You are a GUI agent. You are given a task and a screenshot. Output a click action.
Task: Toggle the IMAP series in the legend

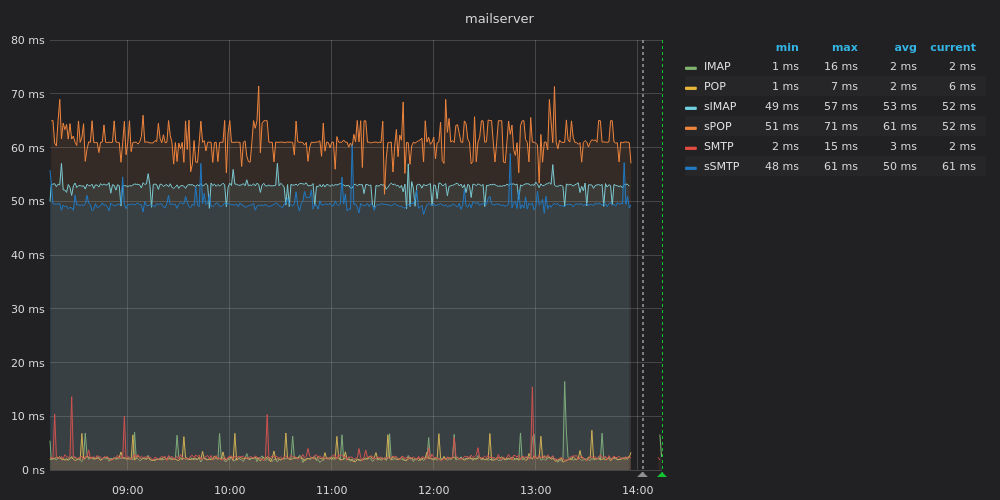[x=717, y=66]
